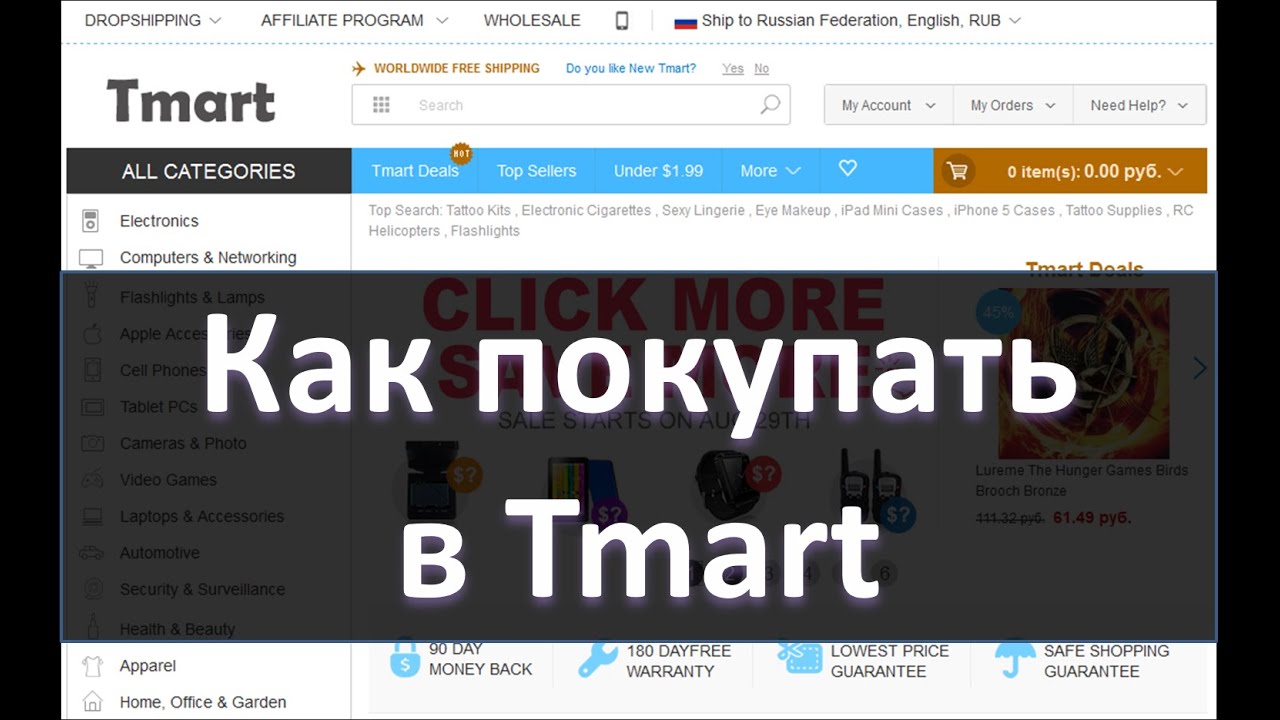Select the Home, Office & Garden category
This screenshot has width=1280, height=720.
click(x=203, y=702)
